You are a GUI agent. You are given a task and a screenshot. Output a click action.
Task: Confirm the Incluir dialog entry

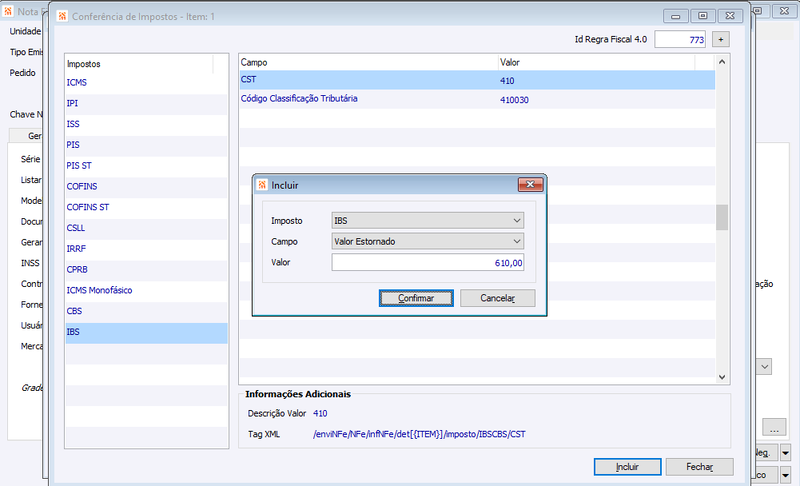(416, 298)
